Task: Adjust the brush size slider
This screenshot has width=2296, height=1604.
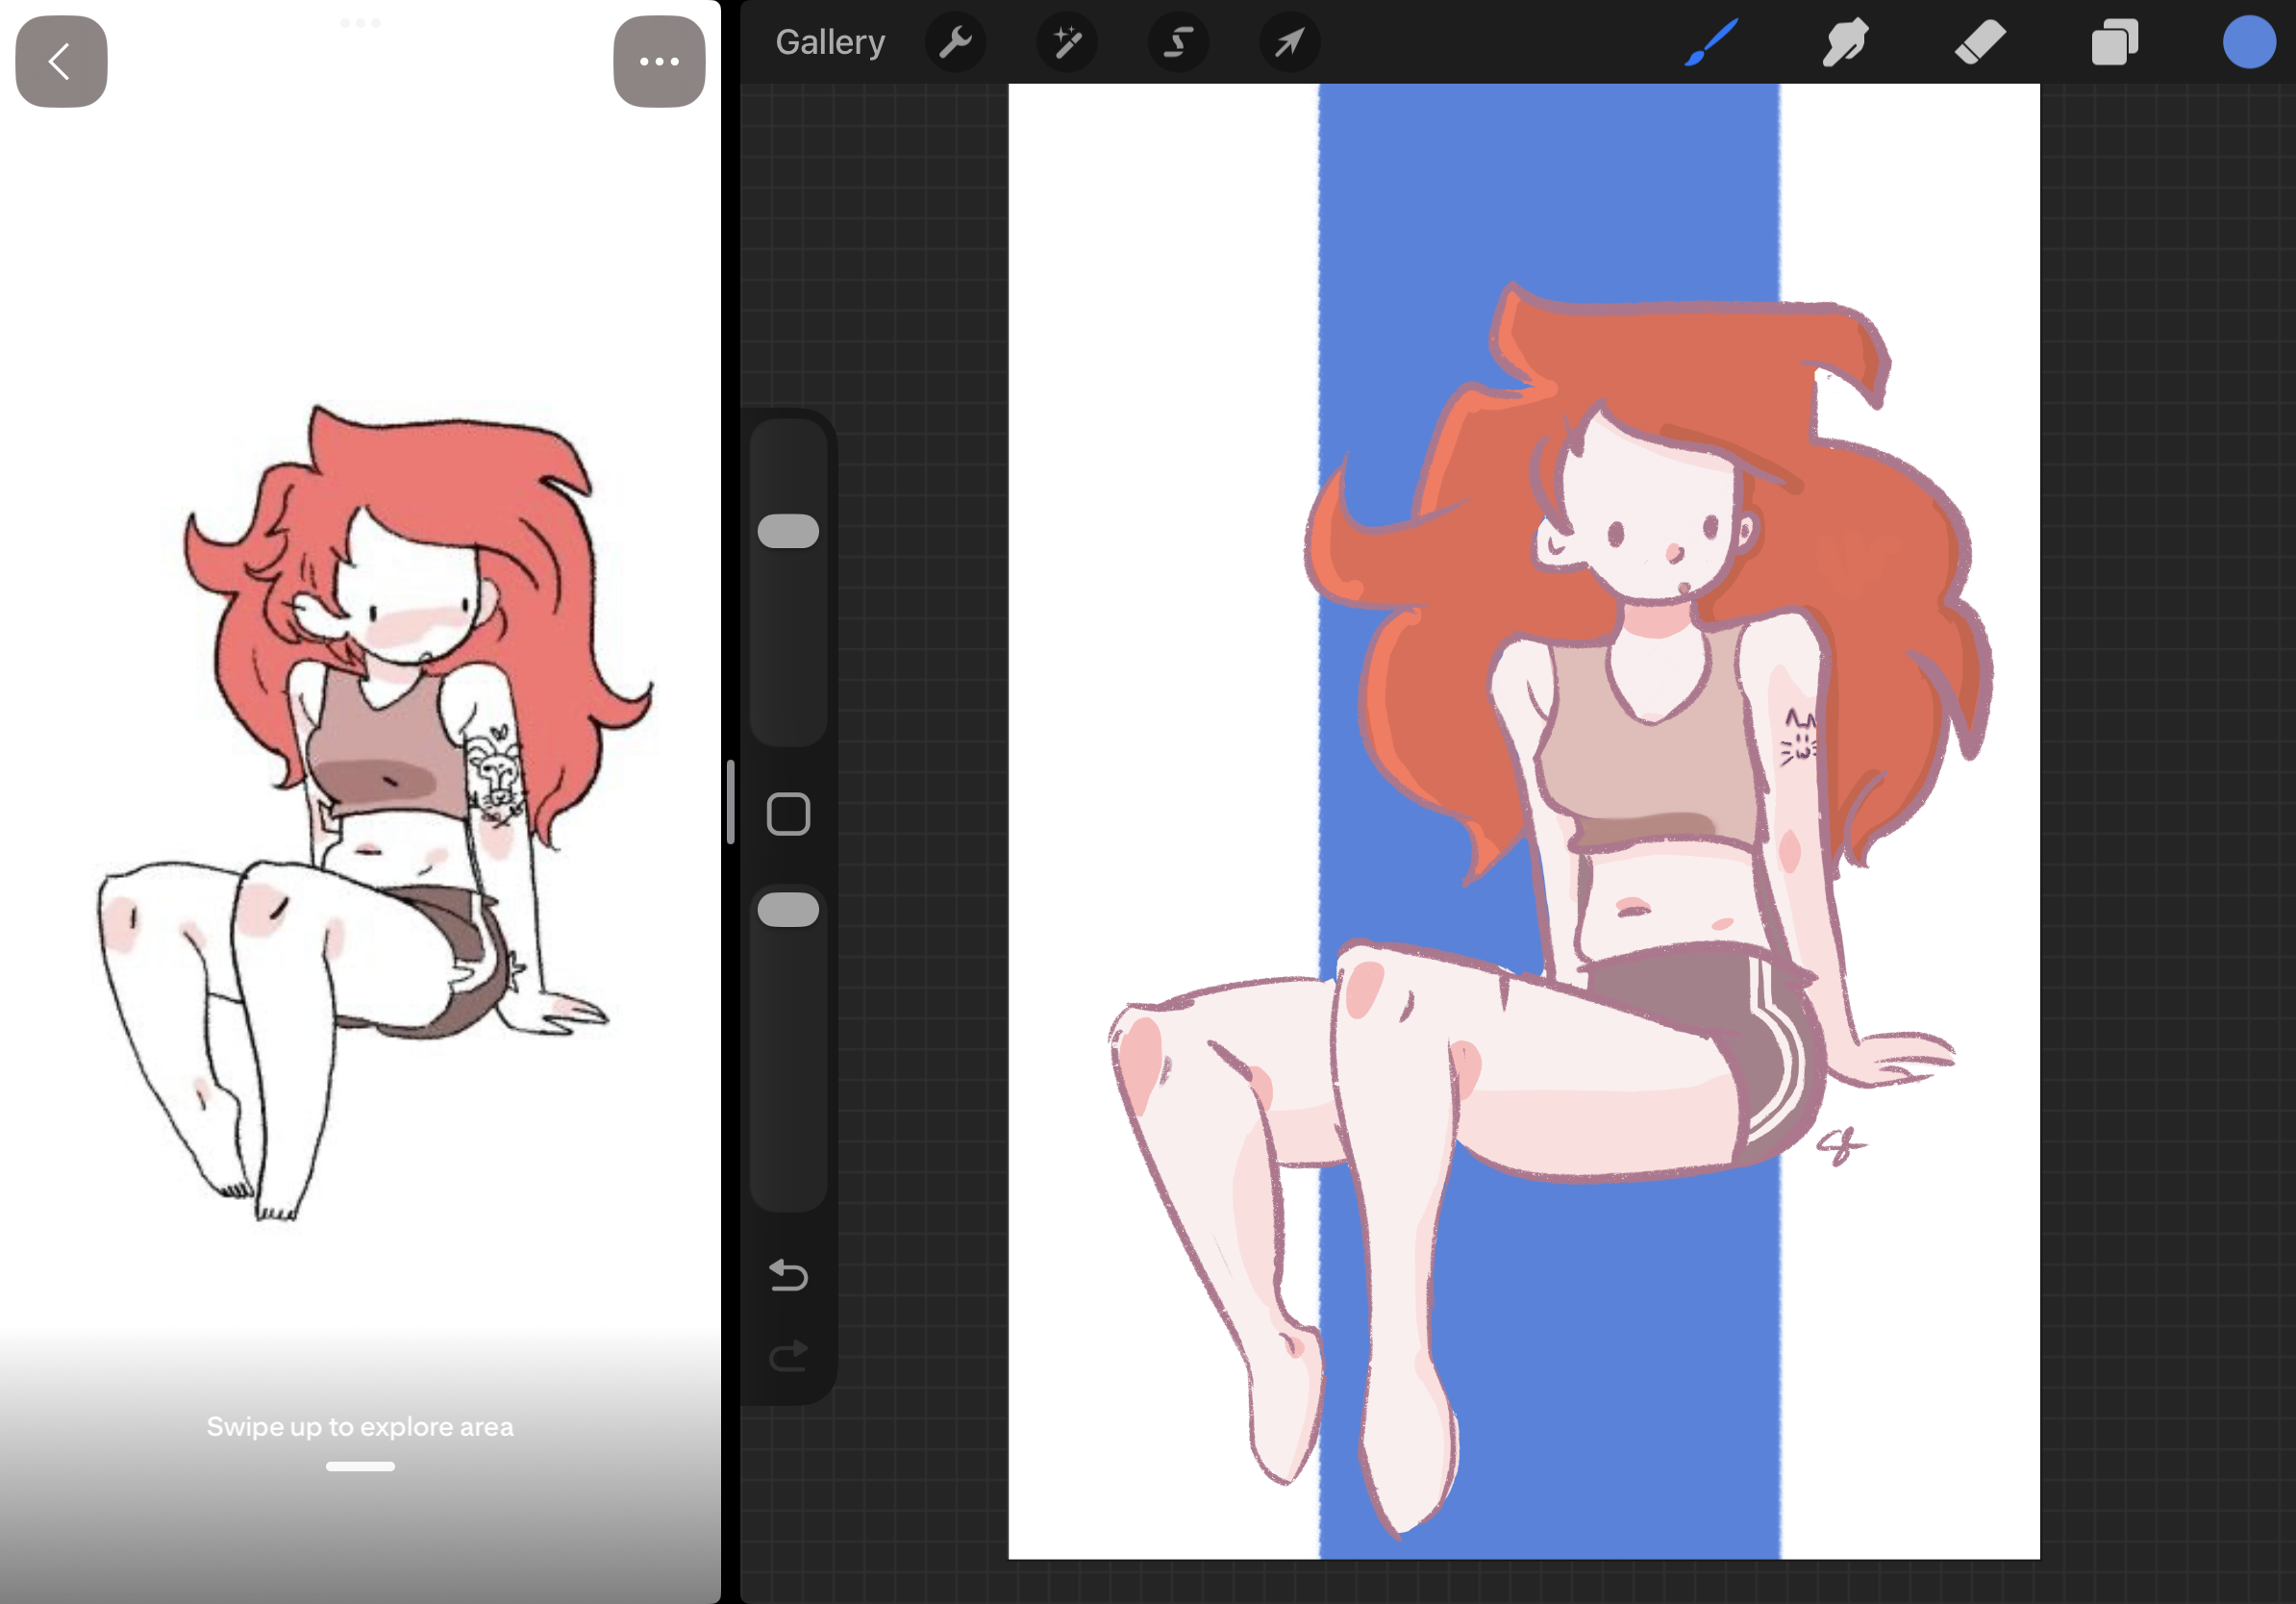Action: (x=789, y=530)
